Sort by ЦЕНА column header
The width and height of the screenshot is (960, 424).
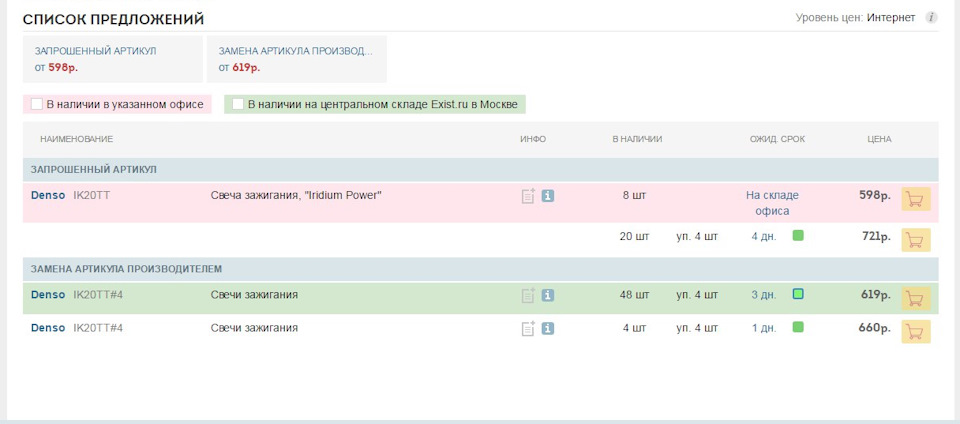pos(879,139)
